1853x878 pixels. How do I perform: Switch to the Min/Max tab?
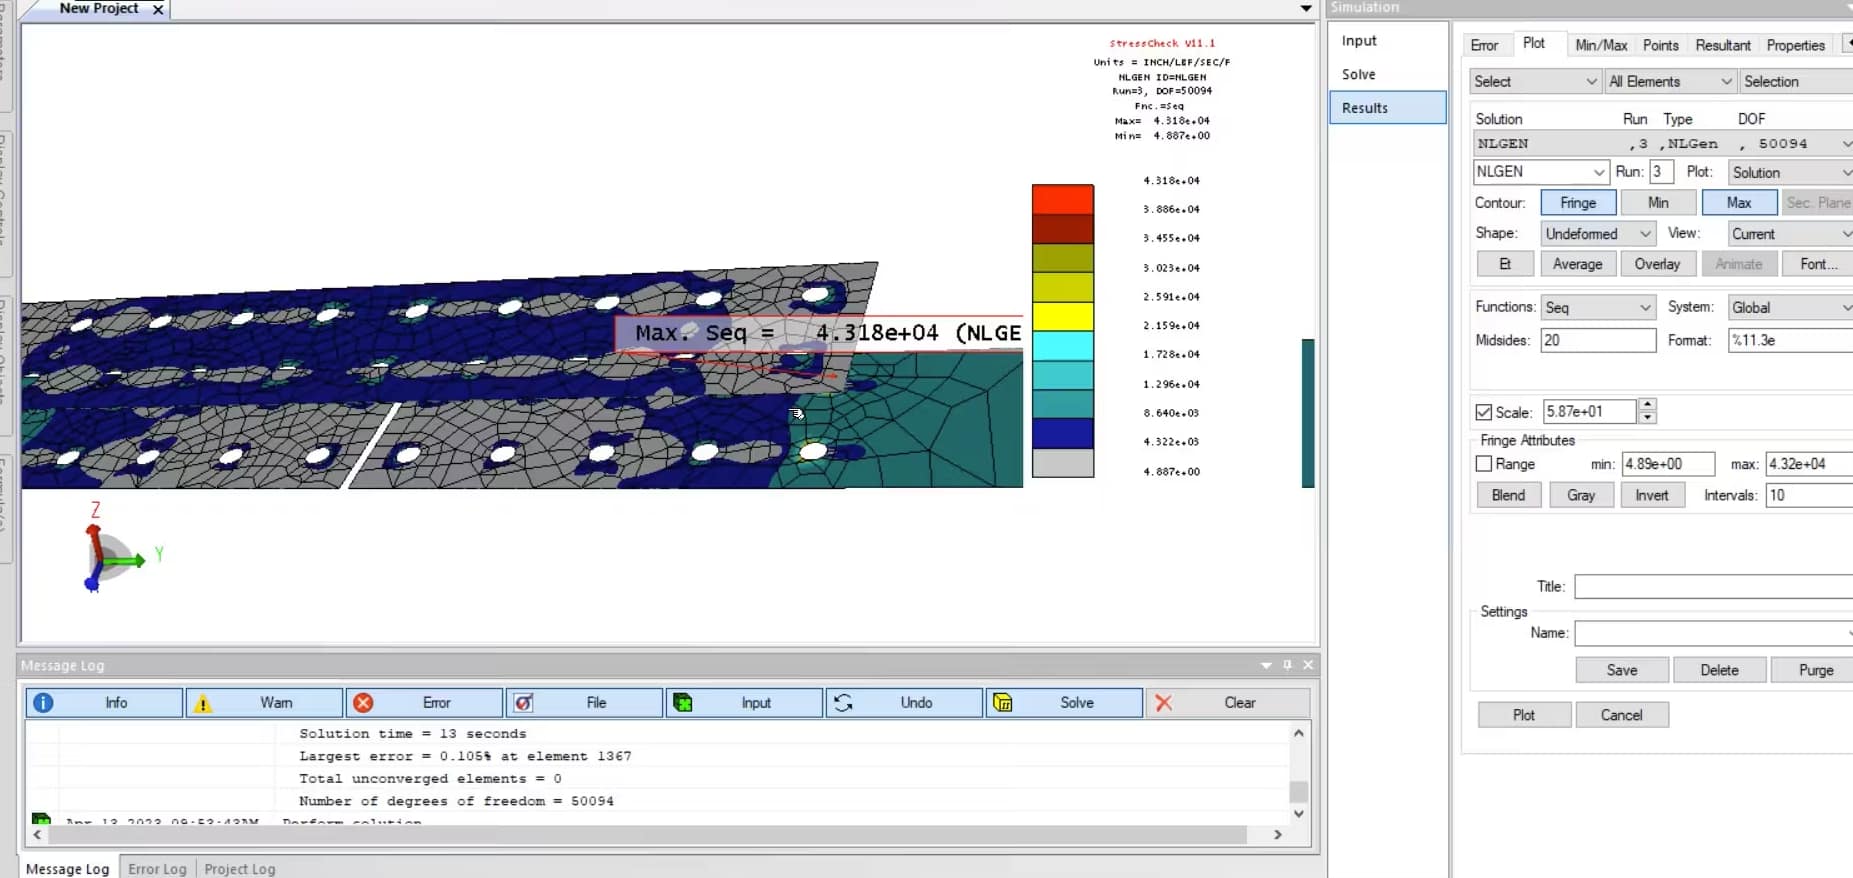pos(1600,45)
